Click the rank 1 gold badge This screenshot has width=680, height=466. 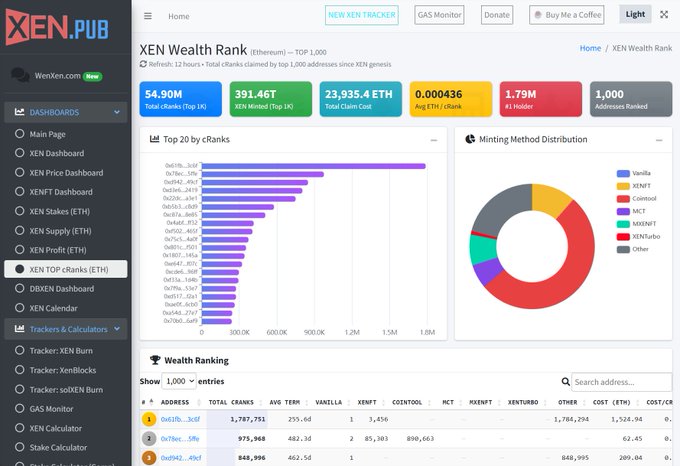click(x=149, y=419)
